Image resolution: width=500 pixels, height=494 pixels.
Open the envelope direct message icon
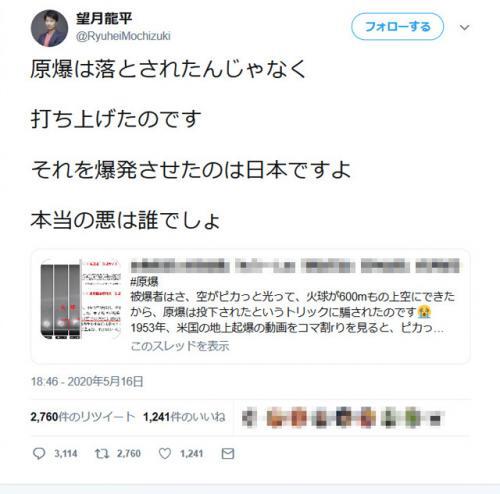tap(228, 453)
